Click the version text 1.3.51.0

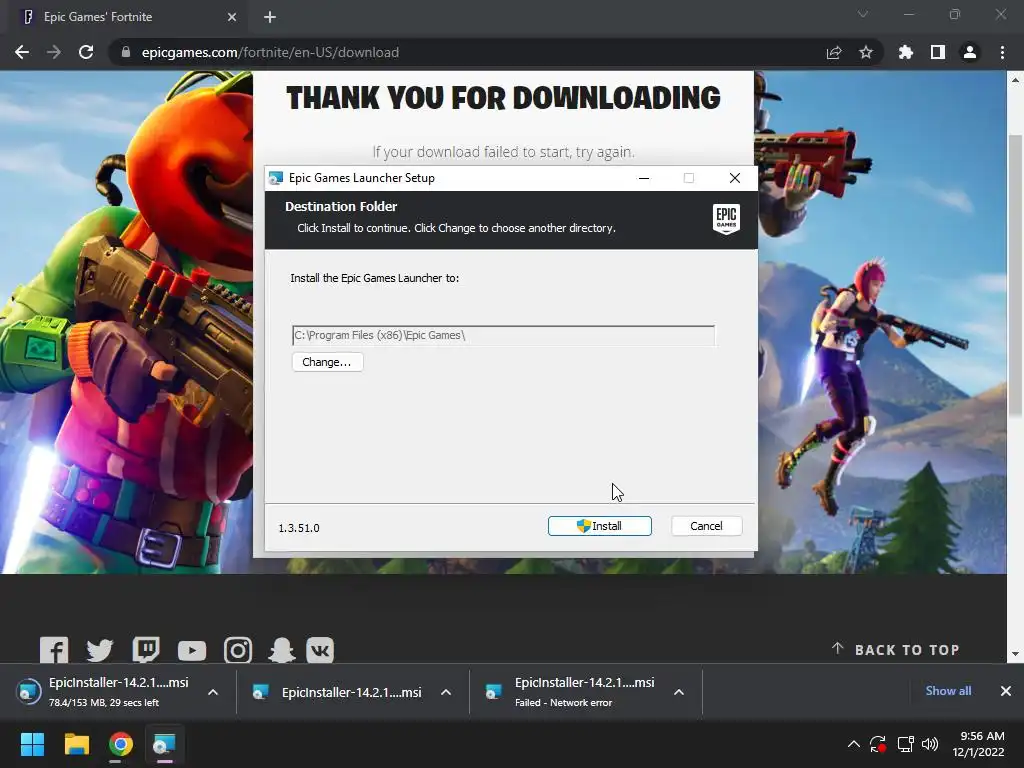299,528
